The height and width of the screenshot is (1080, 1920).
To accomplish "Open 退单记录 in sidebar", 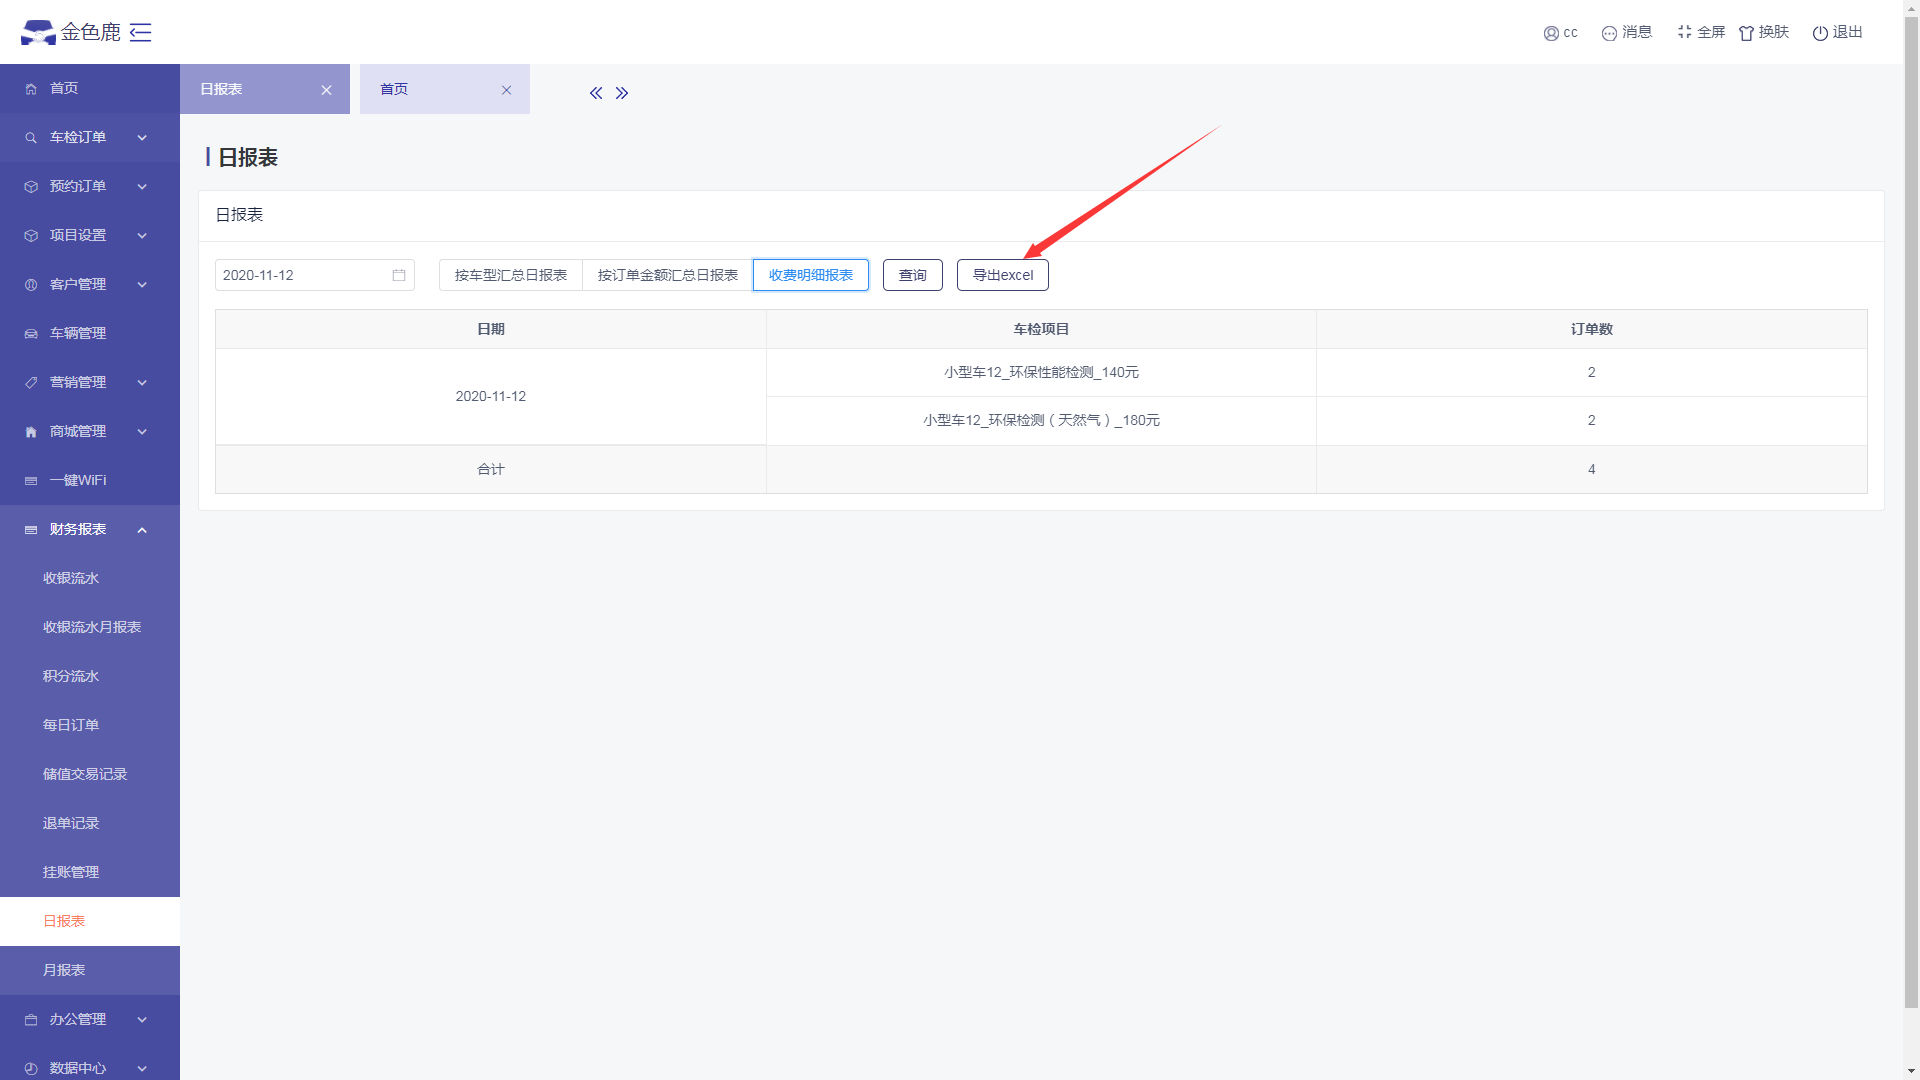I will point(90,823).
